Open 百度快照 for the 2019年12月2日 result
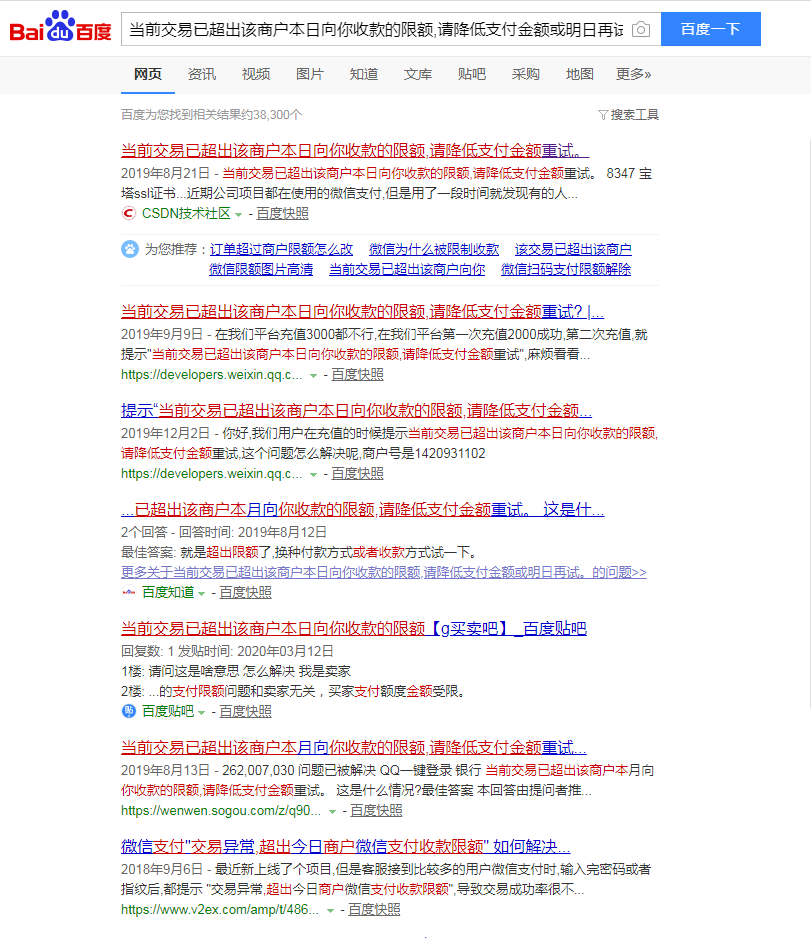 click(x=357, y=474)
